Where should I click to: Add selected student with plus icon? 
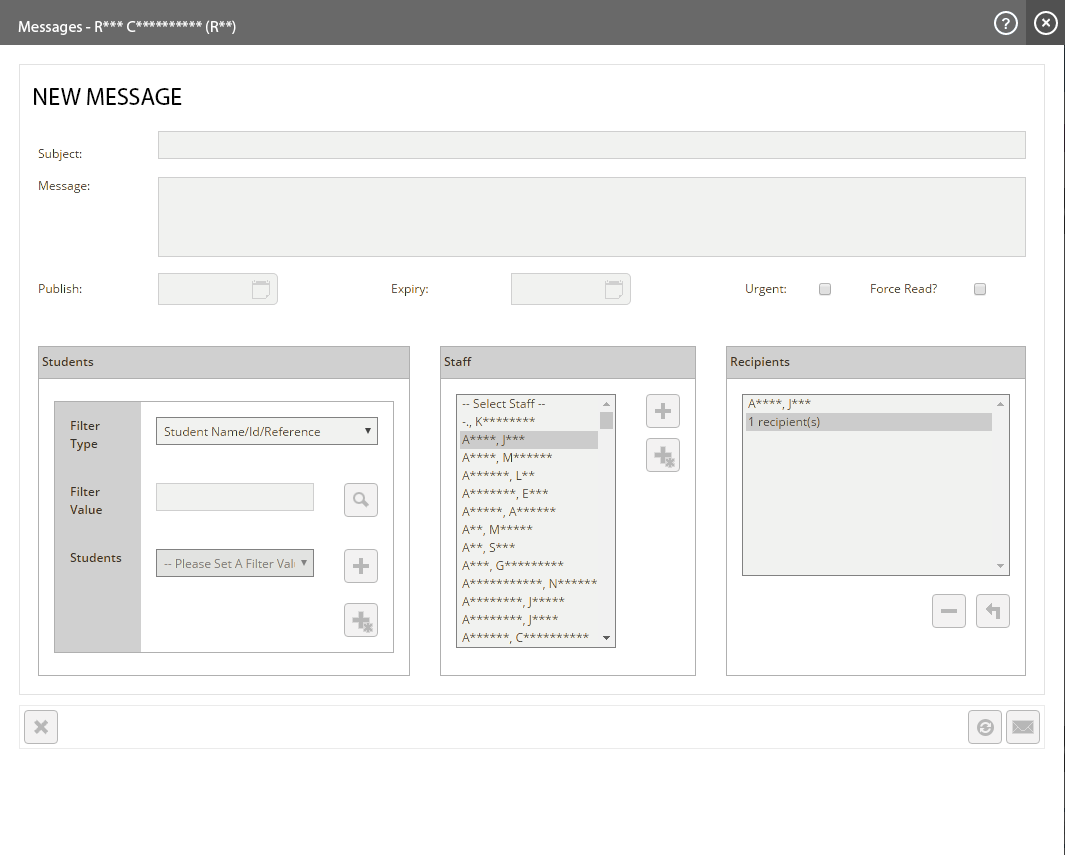pyautogui.click(x=361, y=566)
